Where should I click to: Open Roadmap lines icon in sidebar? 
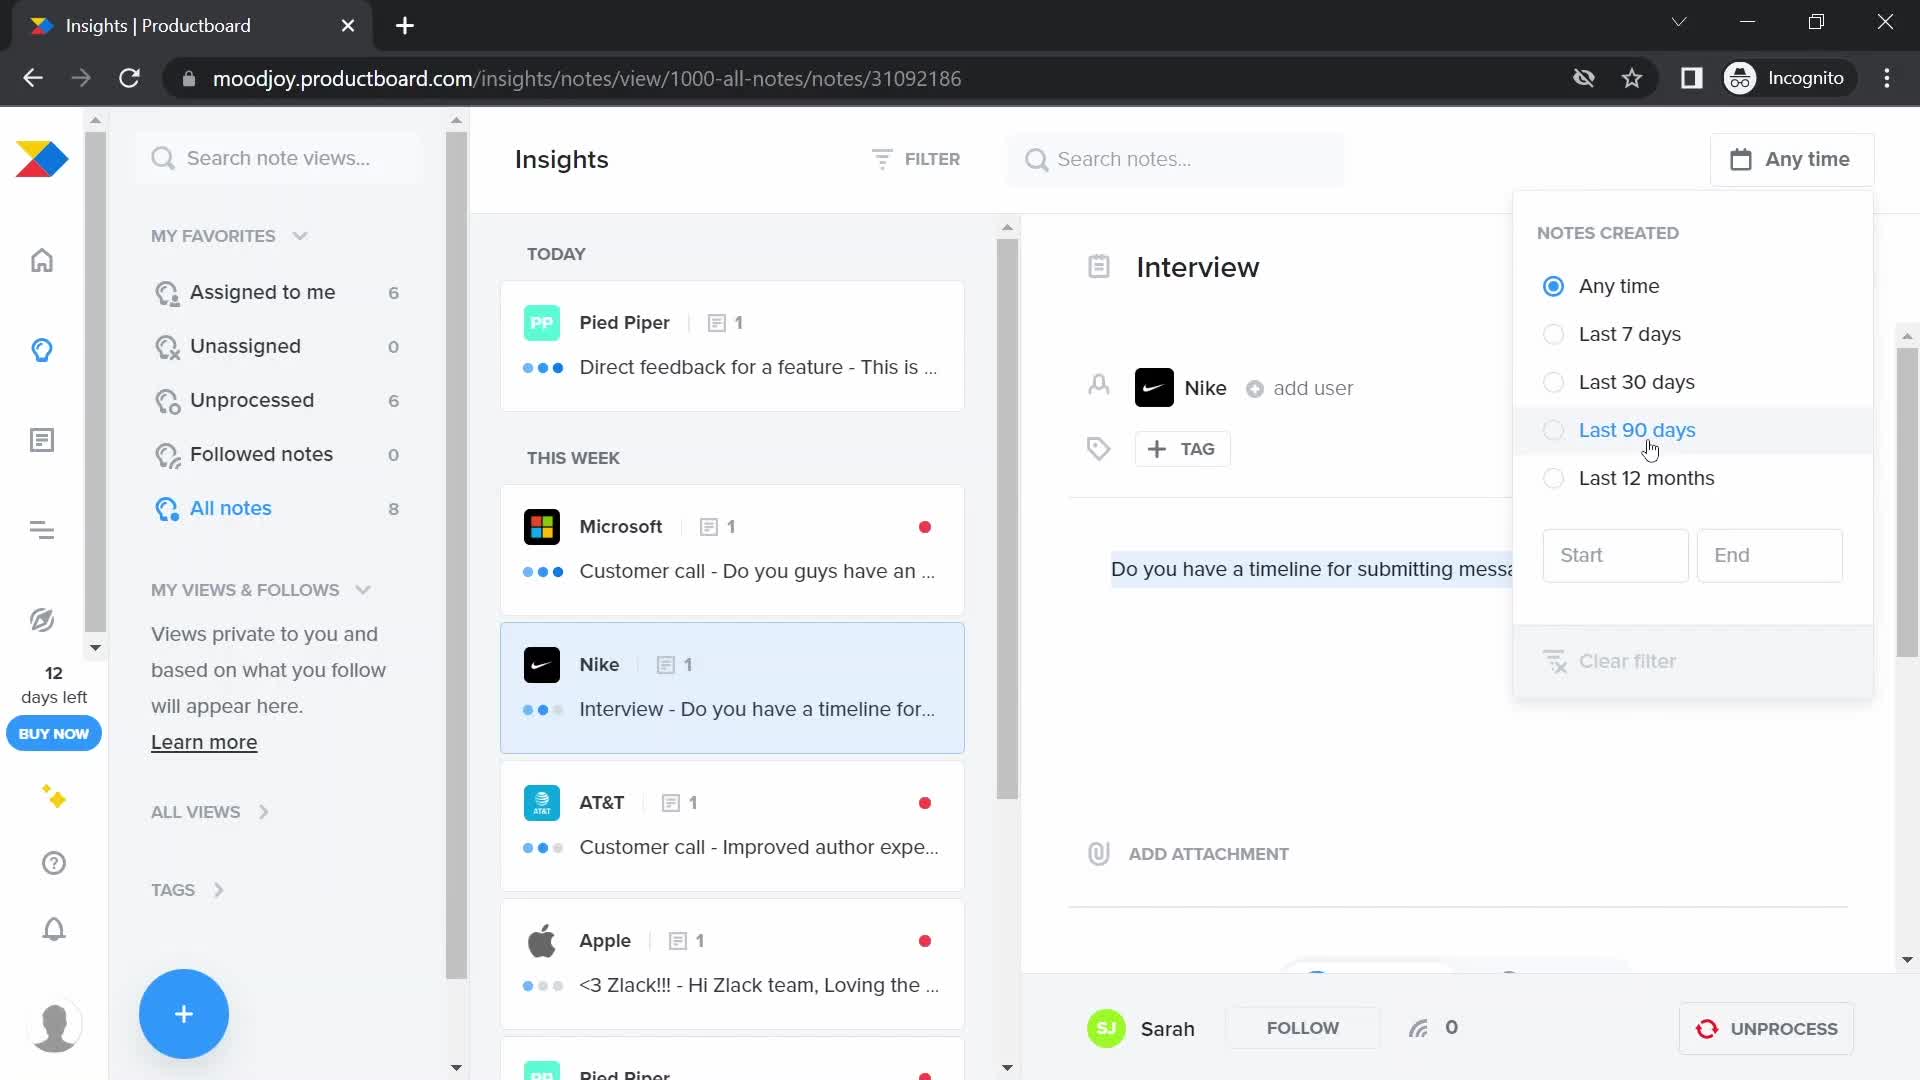[x=42, y=530]
